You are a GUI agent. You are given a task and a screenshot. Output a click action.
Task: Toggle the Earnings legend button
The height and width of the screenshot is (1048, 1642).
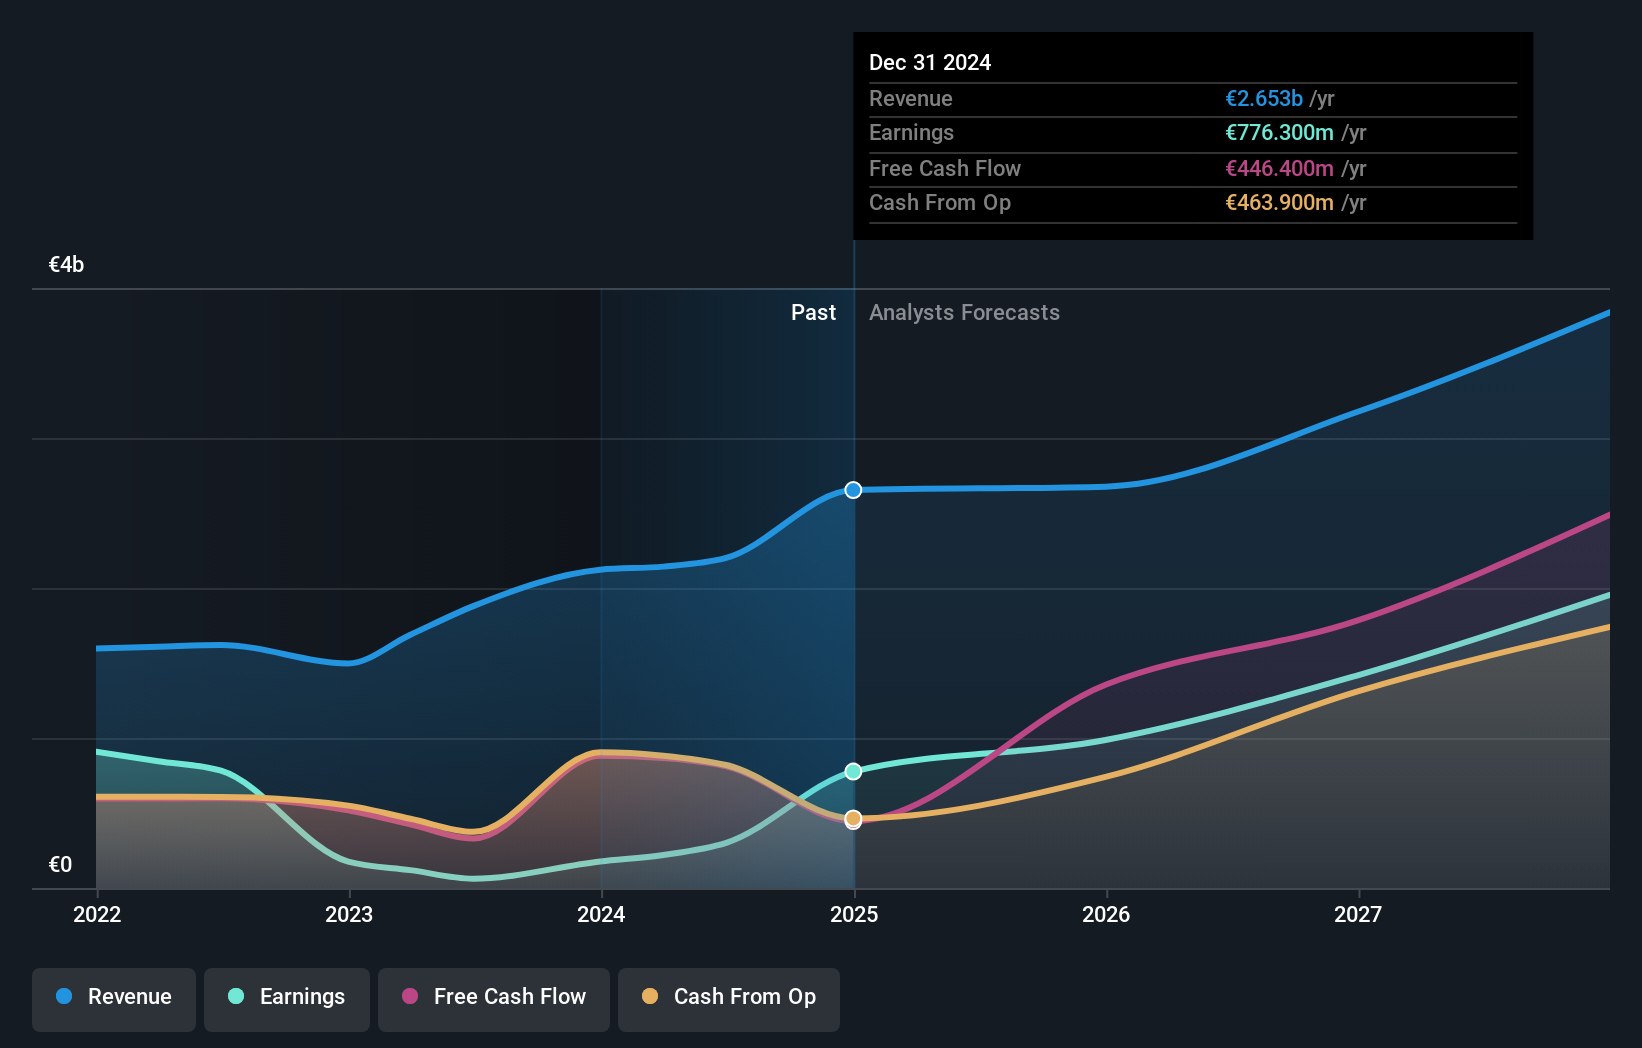click(287, 999)
